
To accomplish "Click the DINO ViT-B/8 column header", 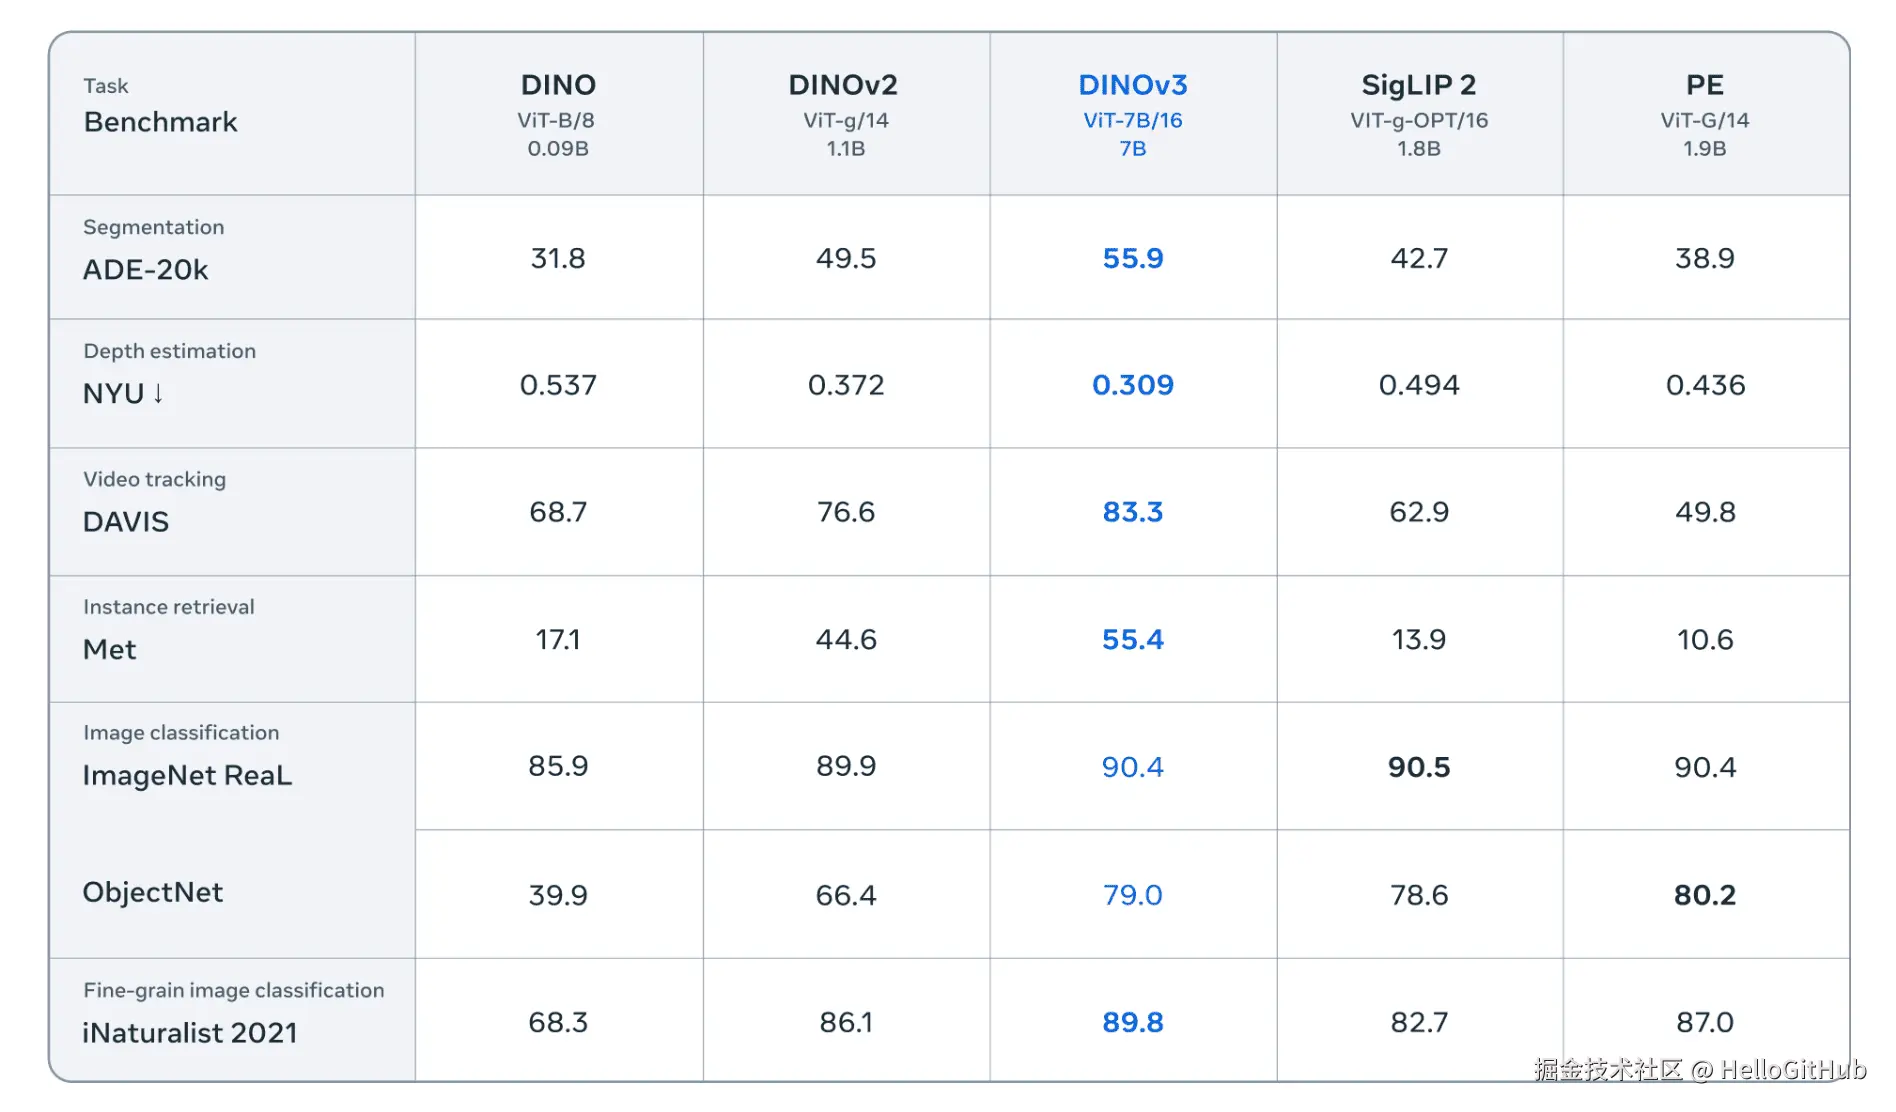I will point(558,86).
